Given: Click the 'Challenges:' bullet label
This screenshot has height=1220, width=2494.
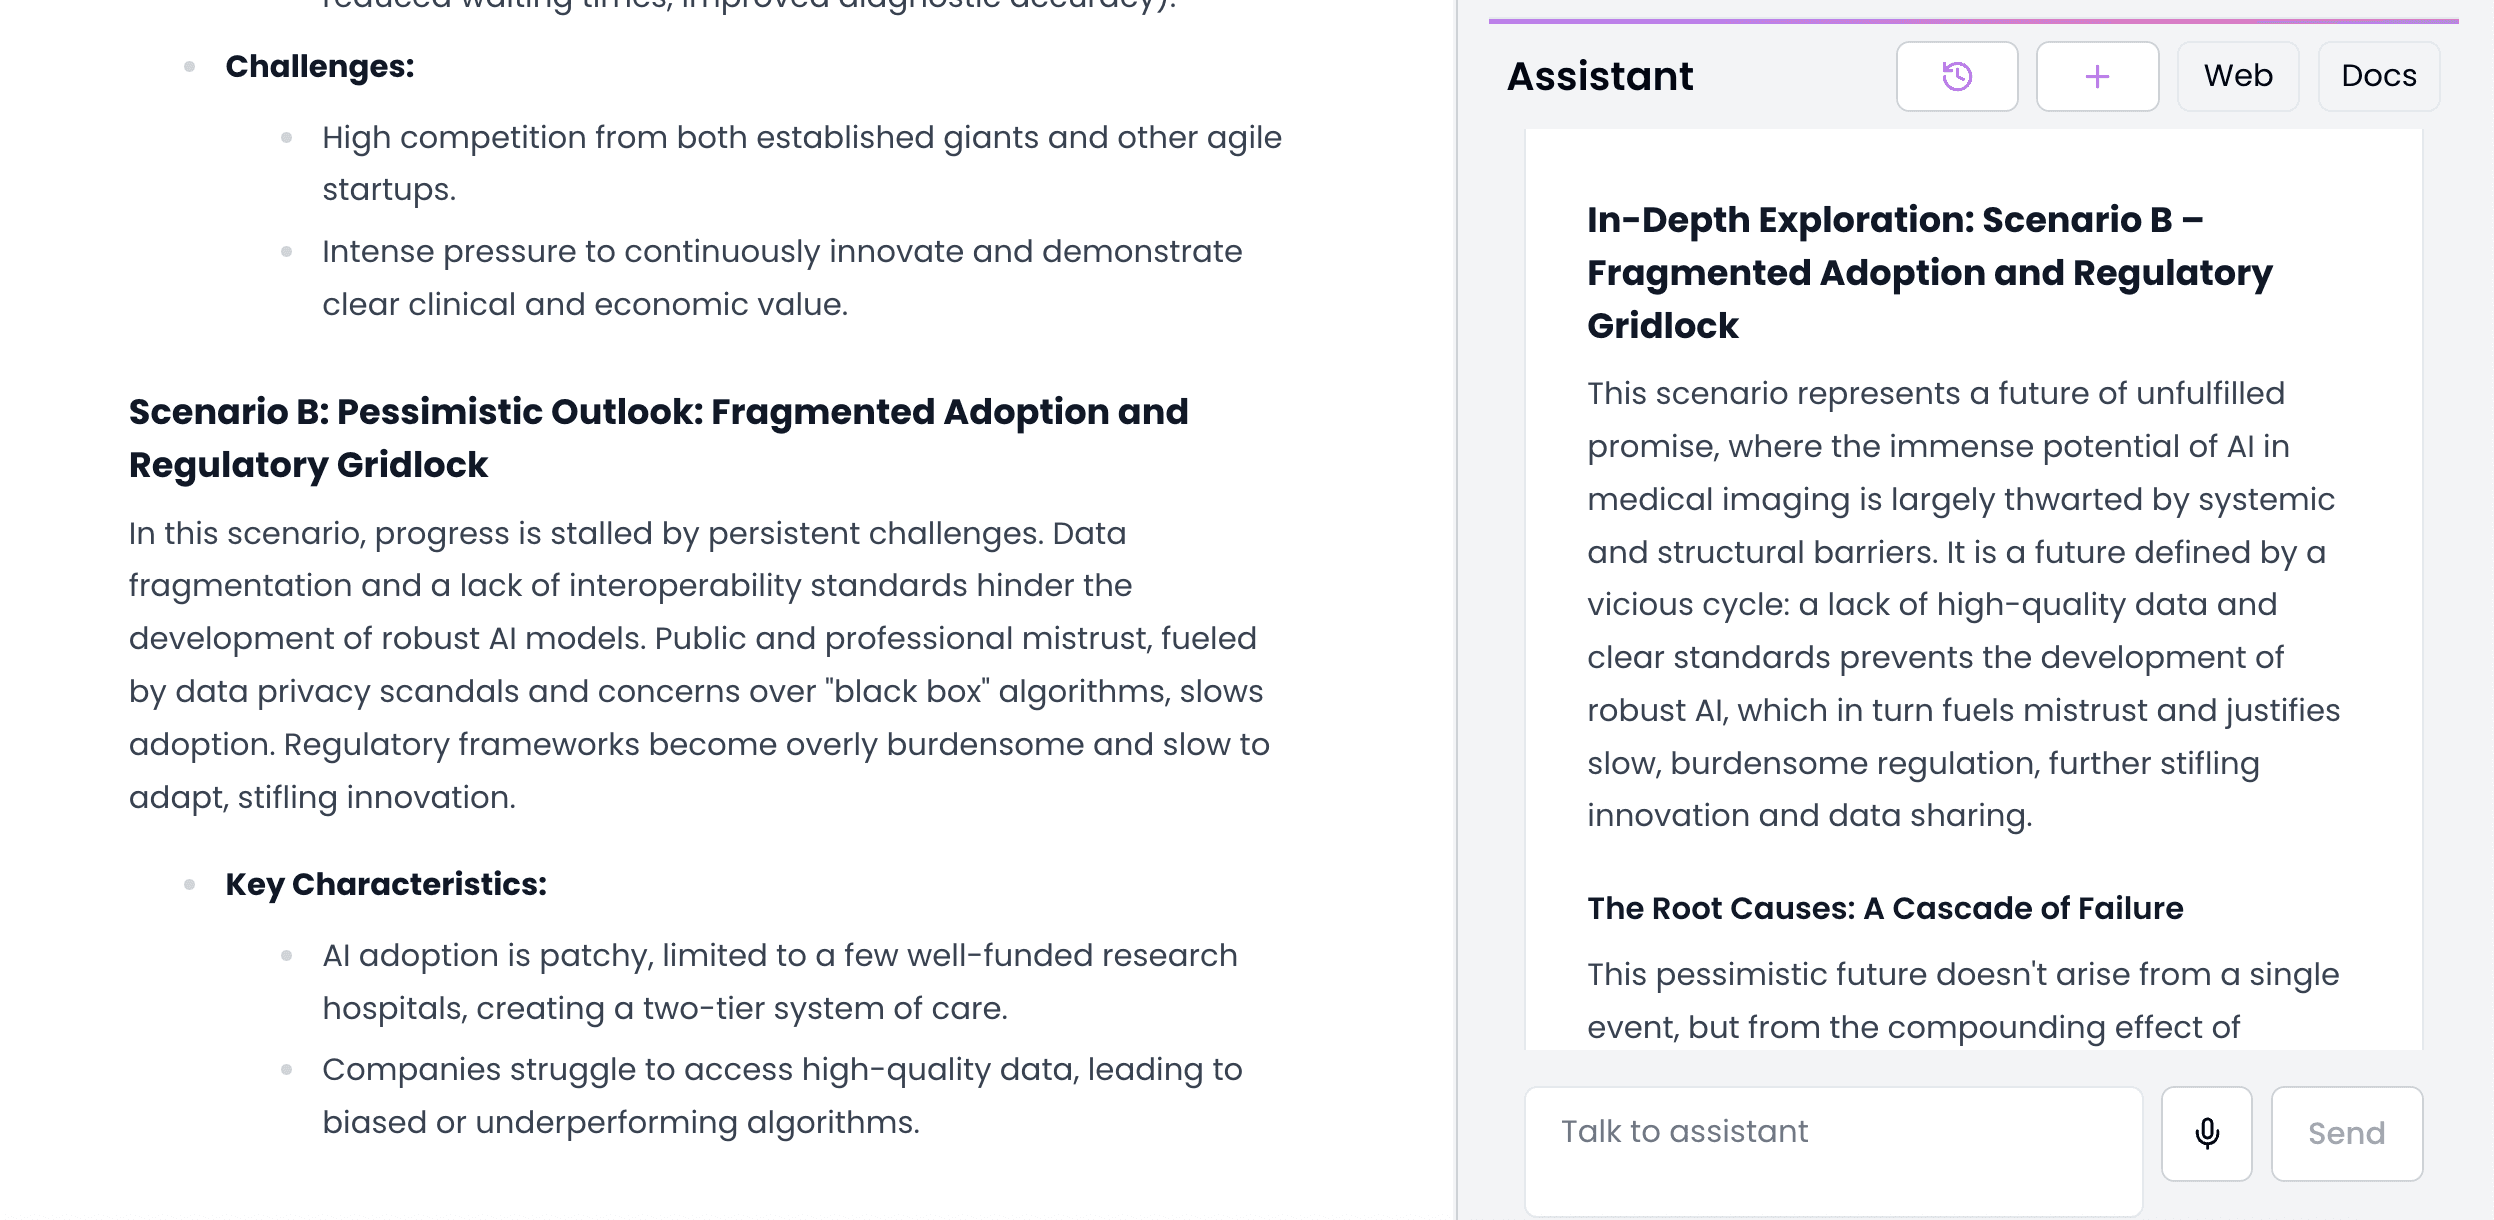Looking at the screenshot, I should (x=320, y=67).
